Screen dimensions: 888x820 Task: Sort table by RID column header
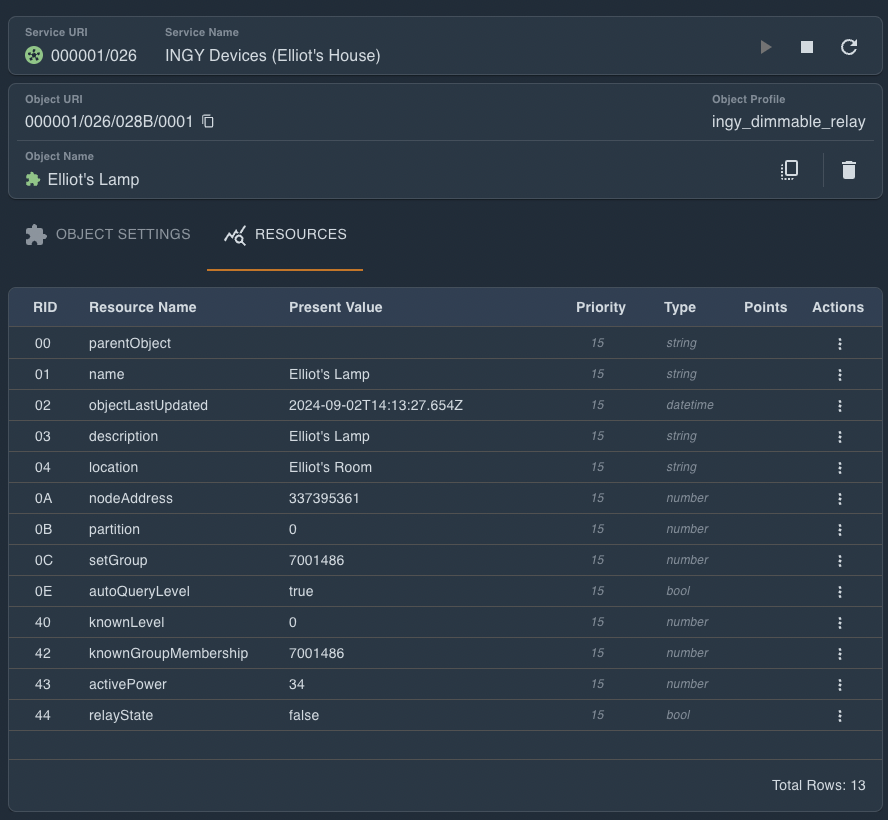(x=45, y=308)
